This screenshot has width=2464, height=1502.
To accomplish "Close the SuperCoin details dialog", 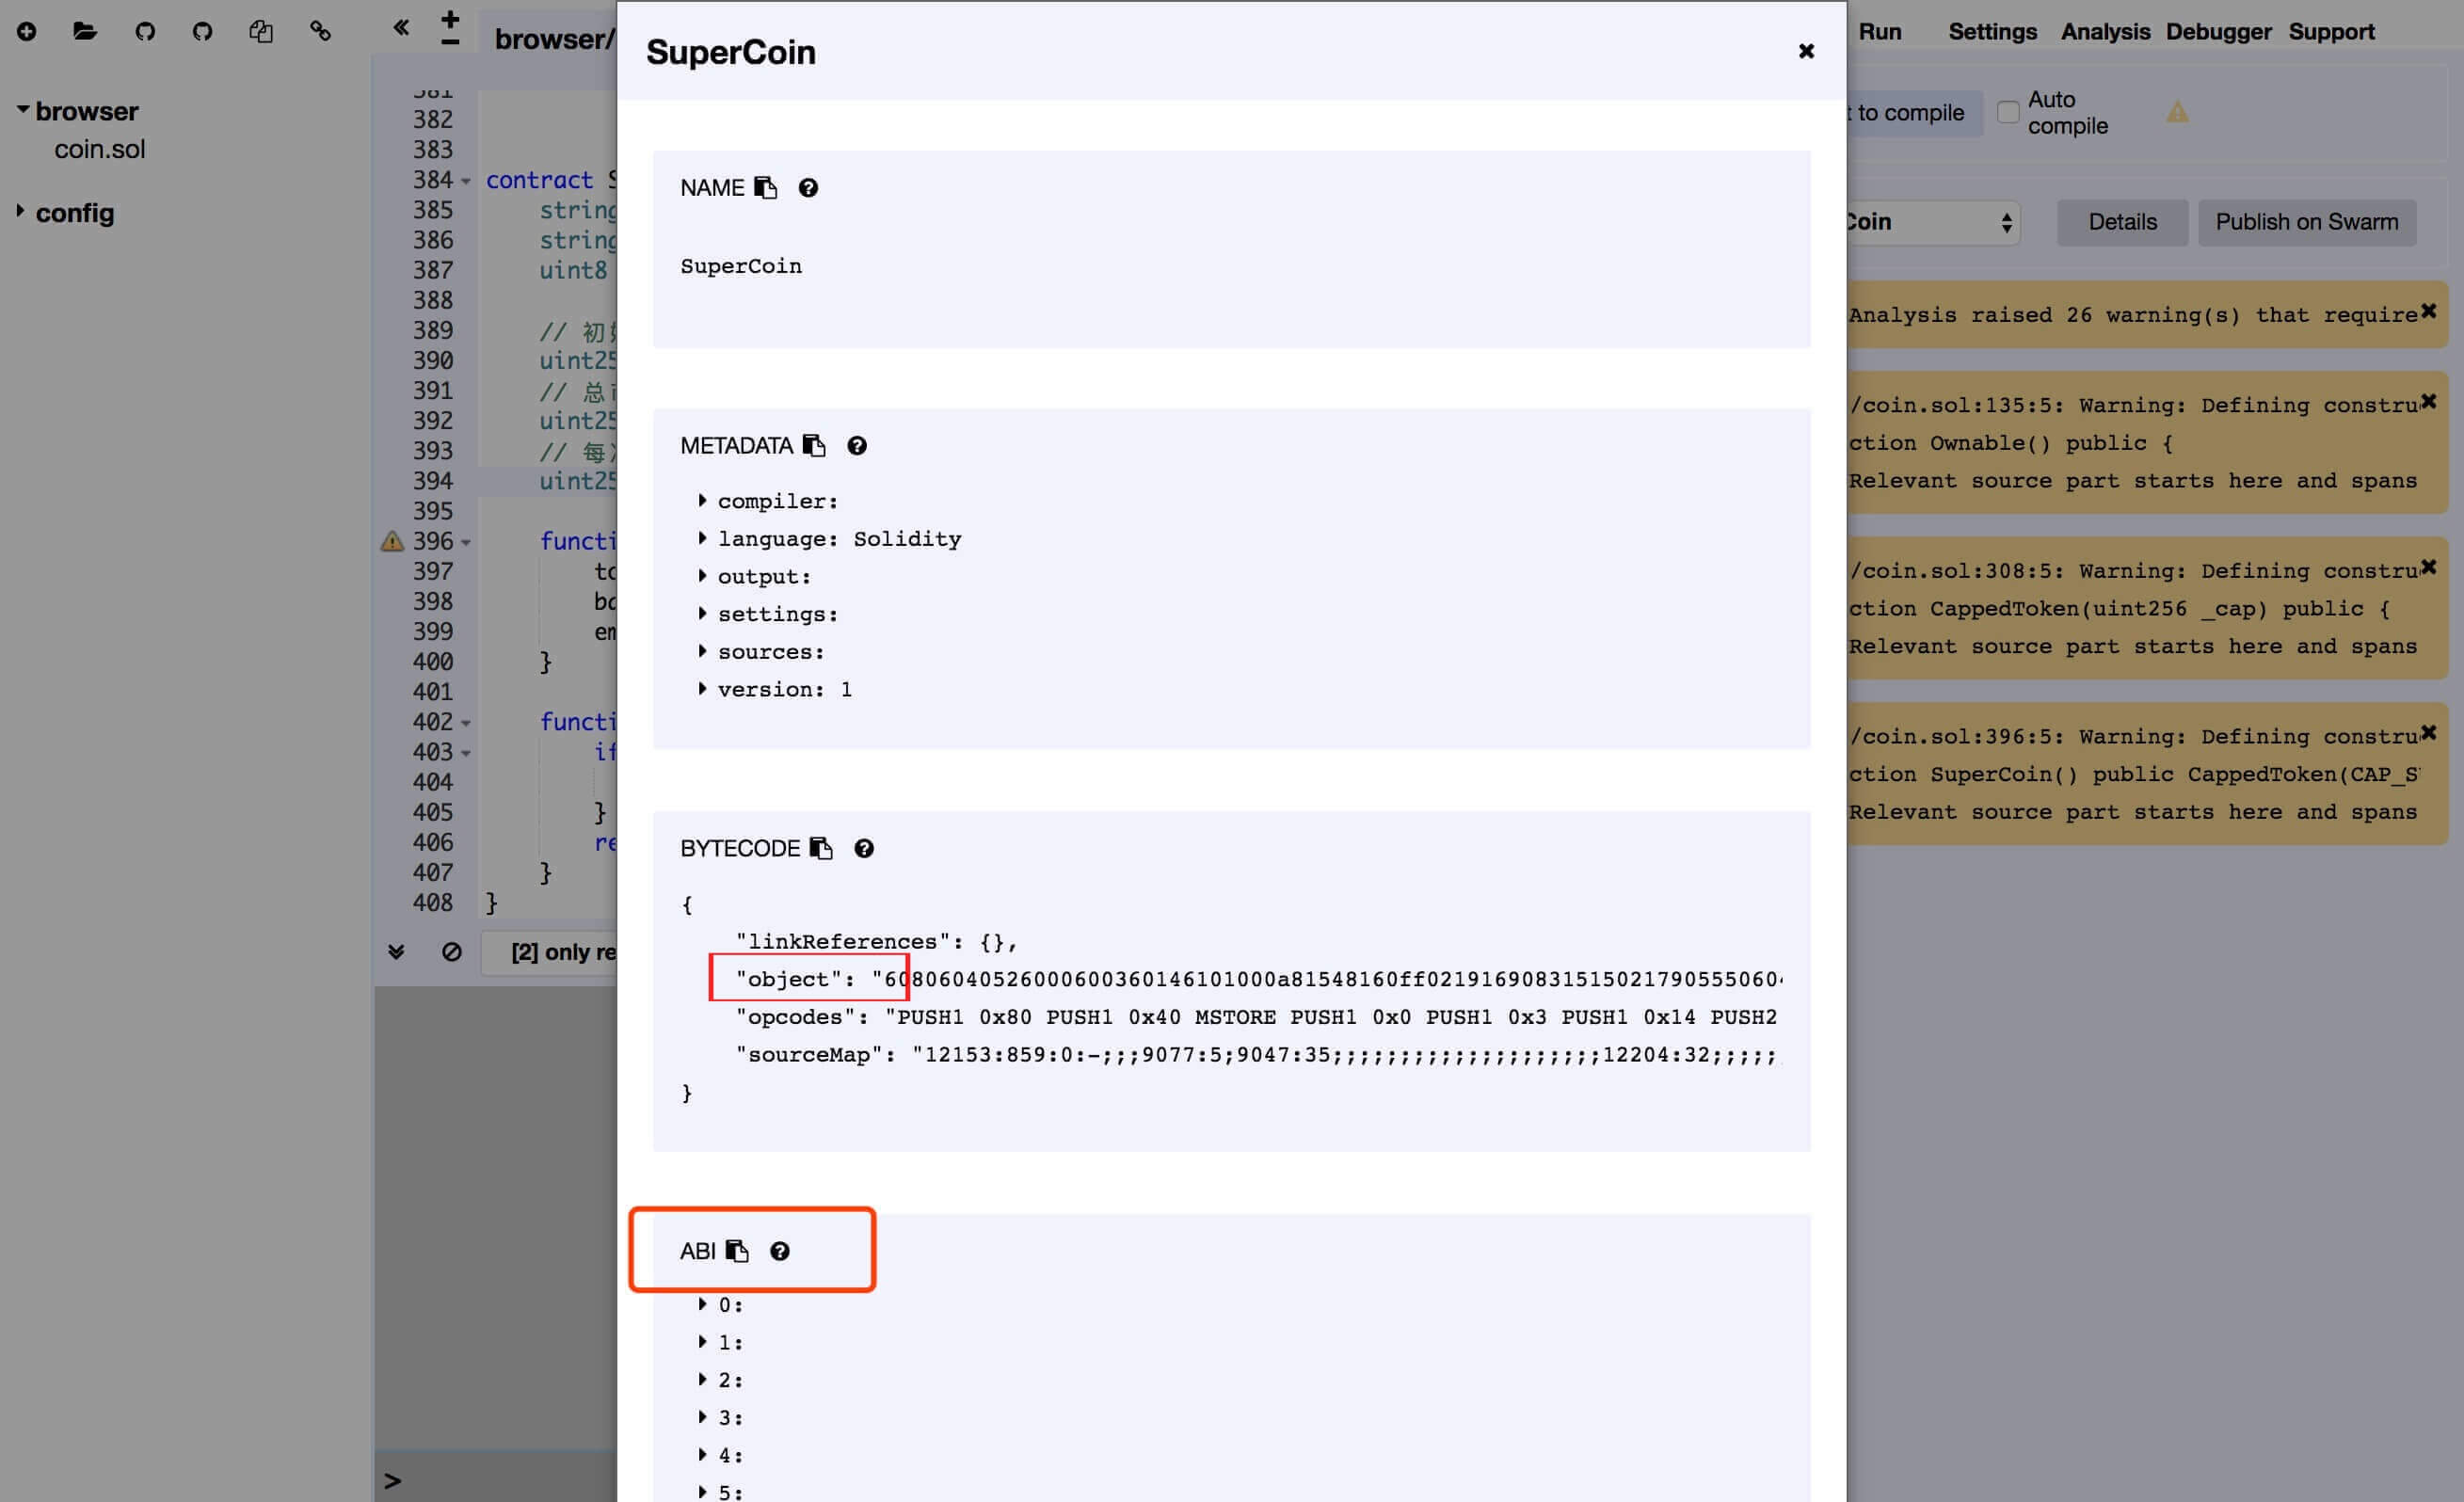I will (1806, 51).
